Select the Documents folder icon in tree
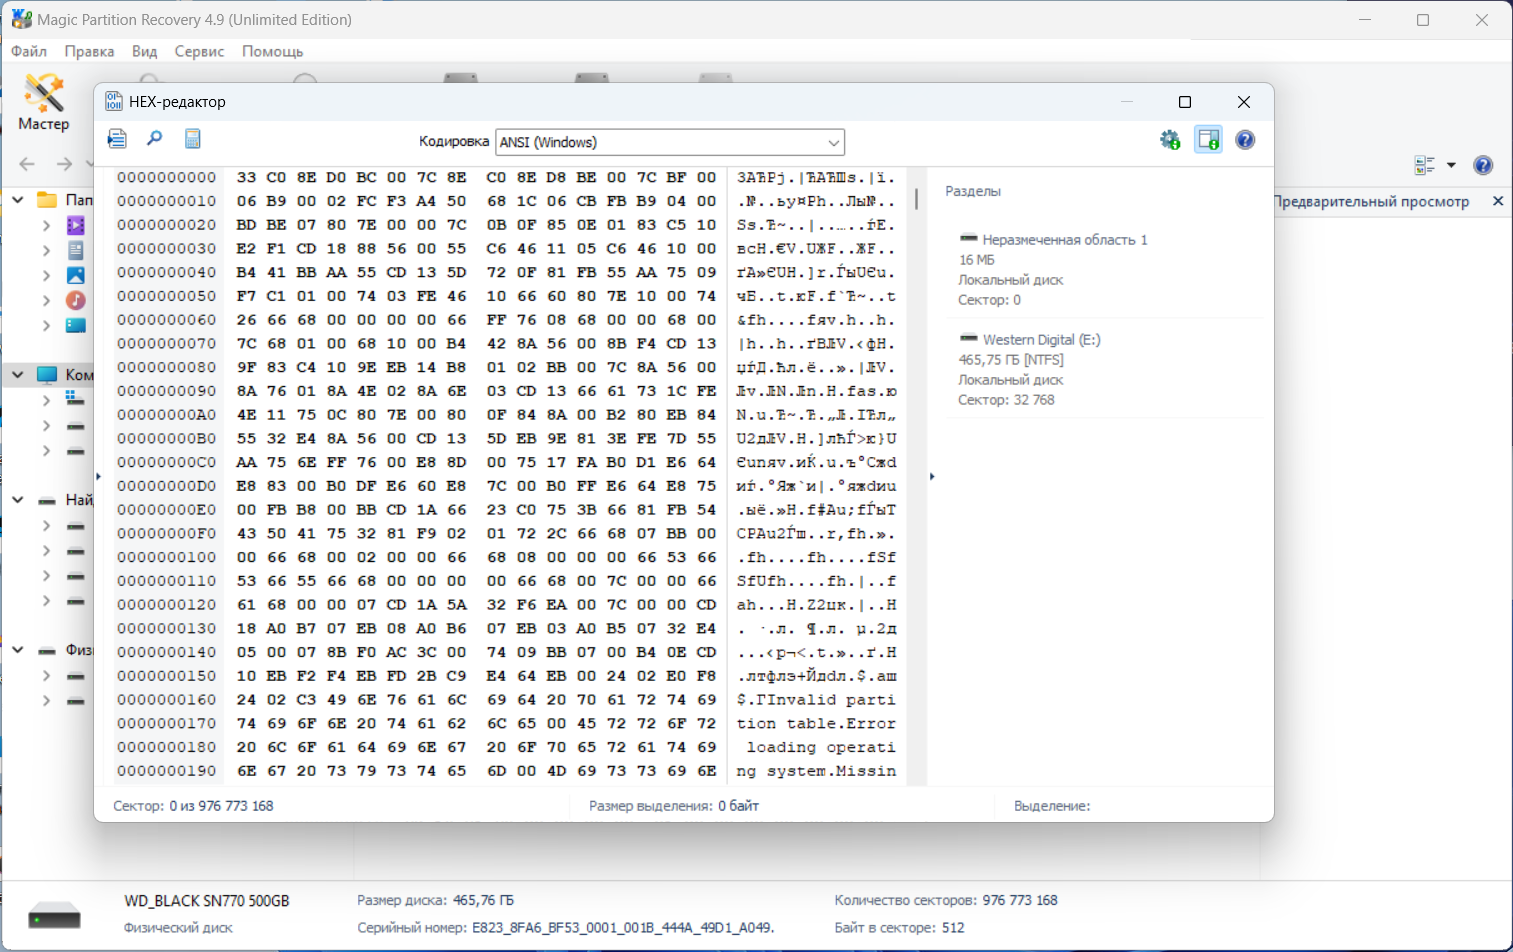Viewport: 1513px width, 952px height. [76, 251]
